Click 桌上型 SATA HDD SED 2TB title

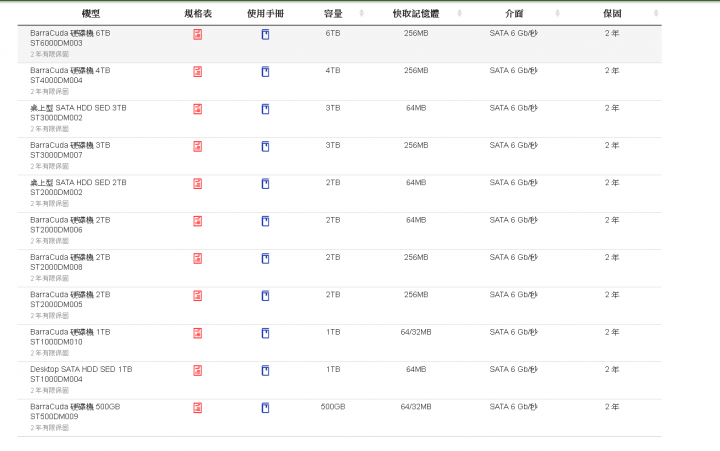pos(79,182)
